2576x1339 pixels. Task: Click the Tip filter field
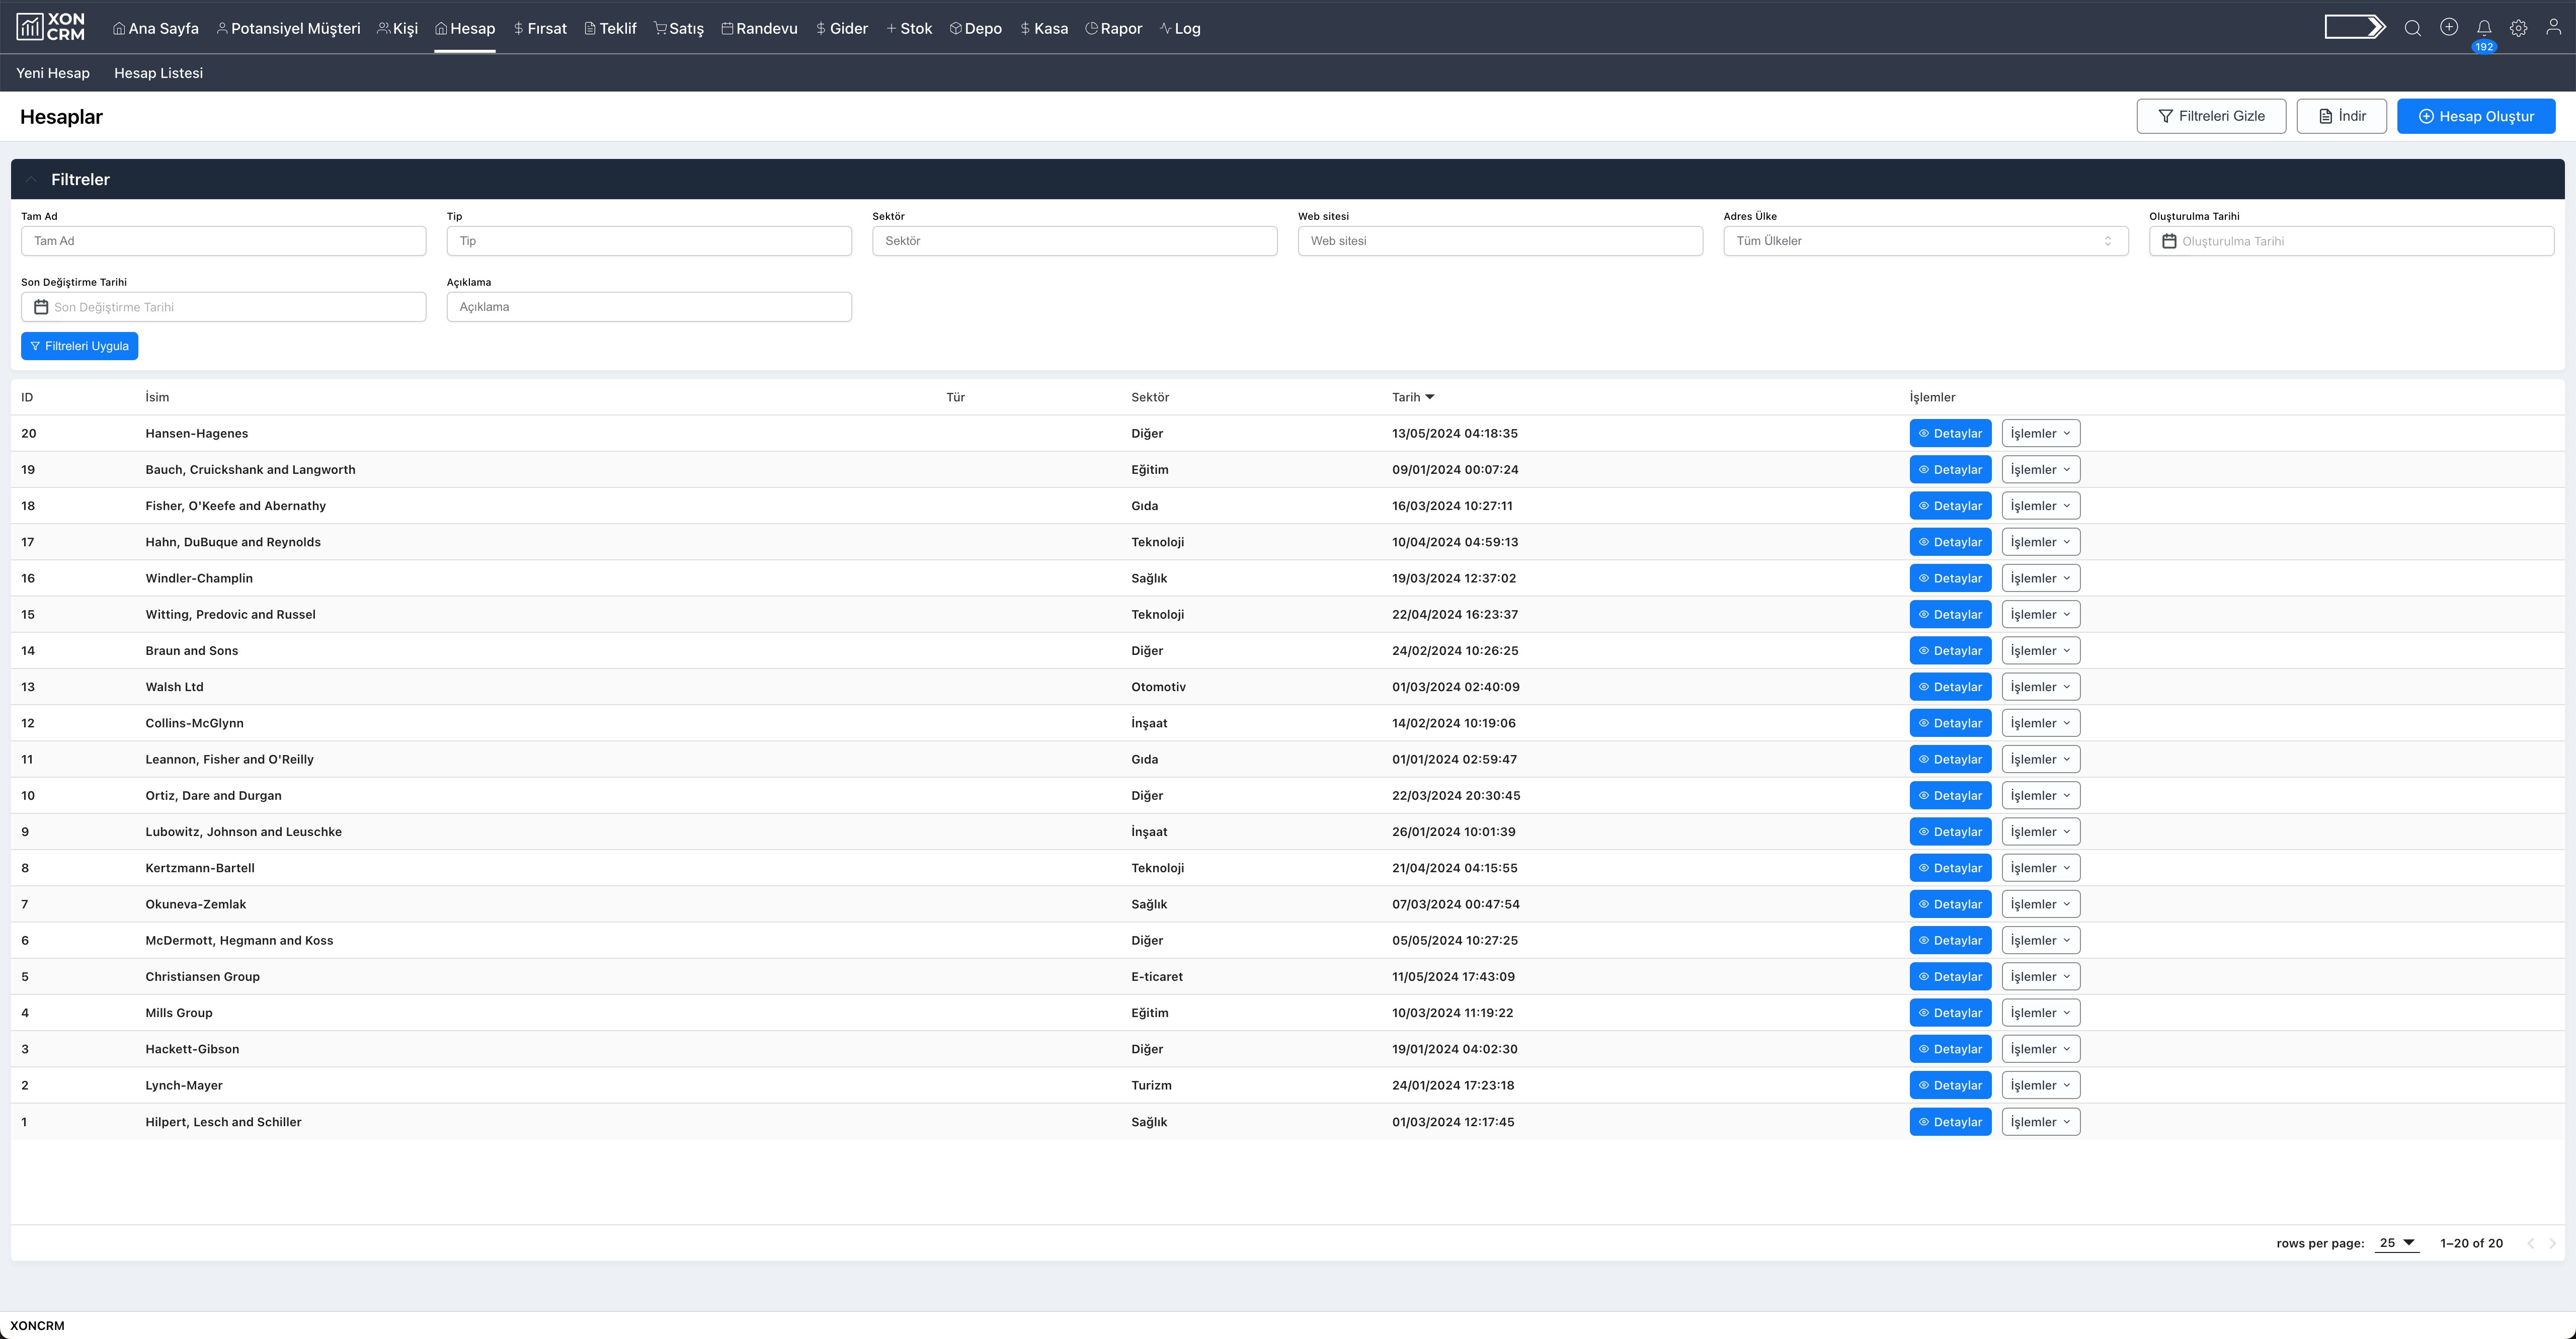[649, 241]
